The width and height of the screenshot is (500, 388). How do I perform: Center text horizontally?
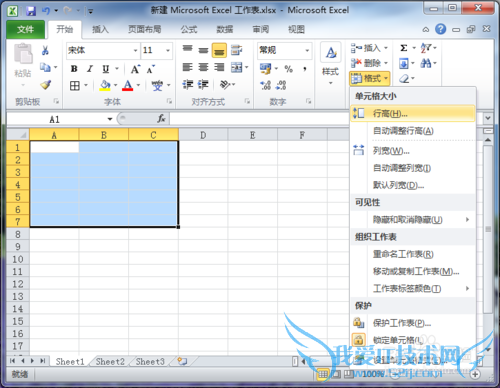(203, 68)
